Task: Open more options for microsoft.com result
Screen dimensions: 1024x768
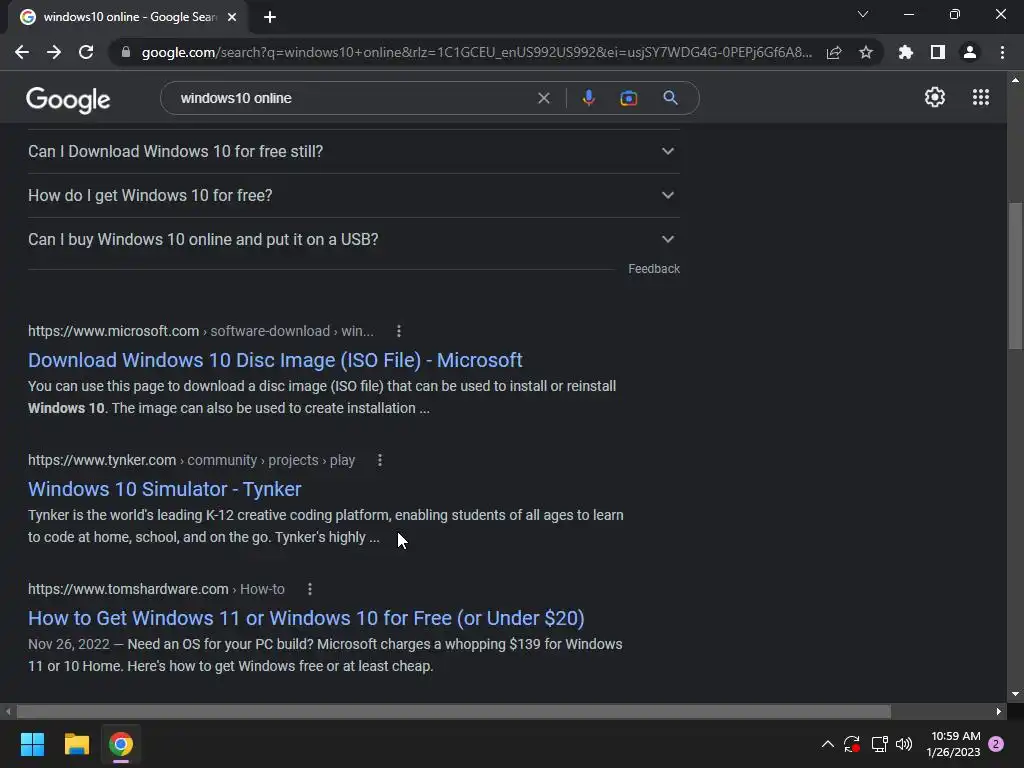Action: click(398, 331)
